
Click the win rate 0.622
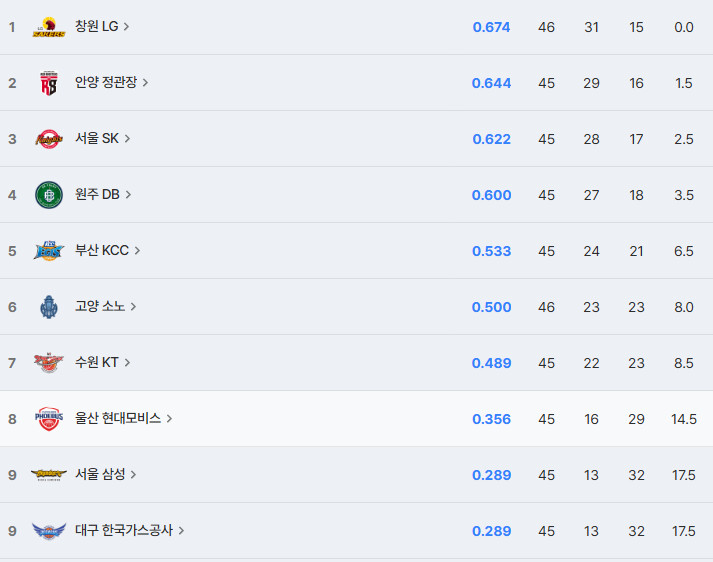(x=491, y=139)
